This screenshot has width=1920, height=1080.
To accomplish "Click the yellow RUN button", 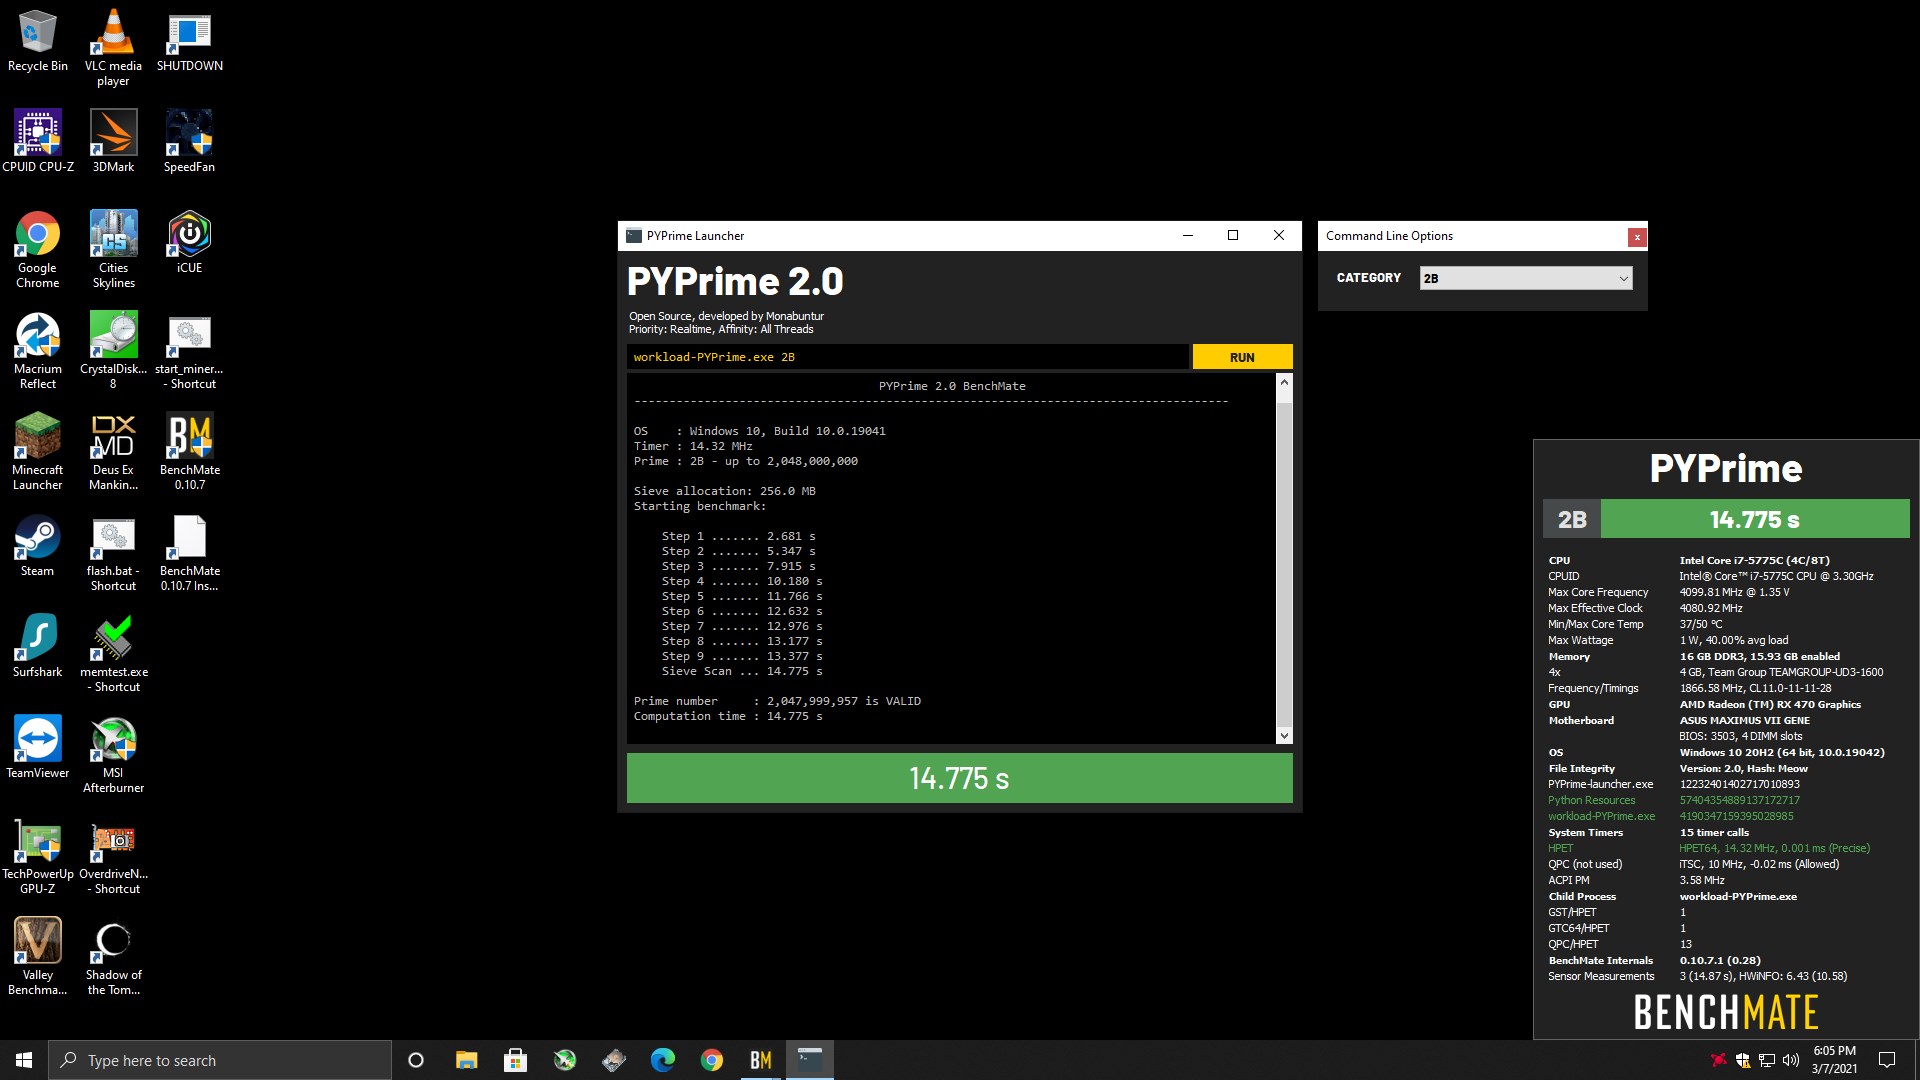I will point(1242,357).
